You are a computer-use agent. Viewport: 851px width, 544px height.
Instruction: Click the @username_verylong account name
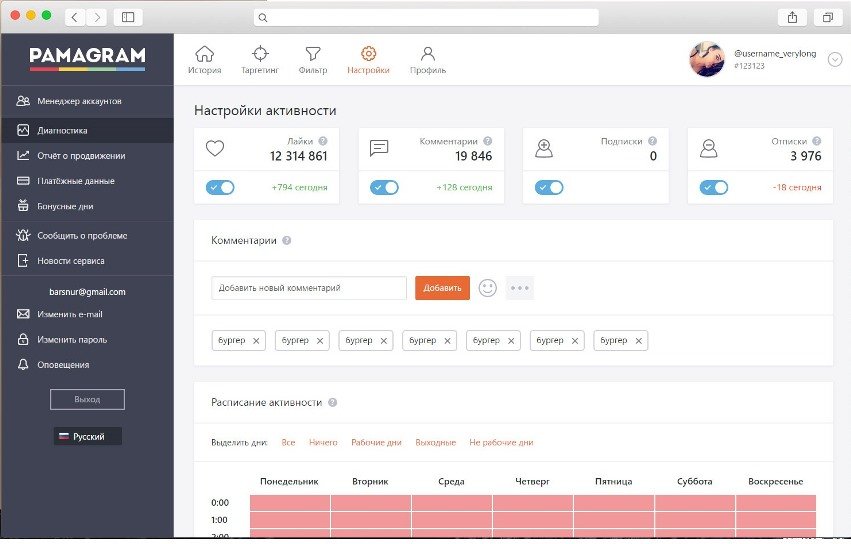click(775, 53)
